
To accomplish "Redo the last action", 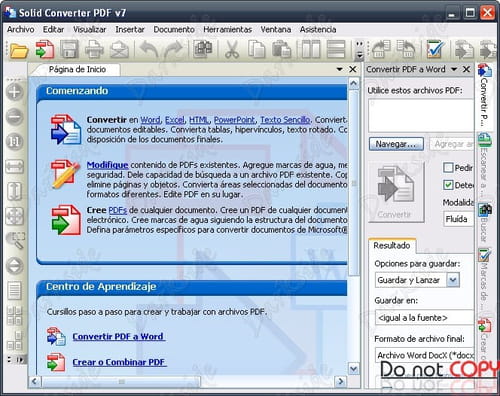I will [x=173, y=49].
